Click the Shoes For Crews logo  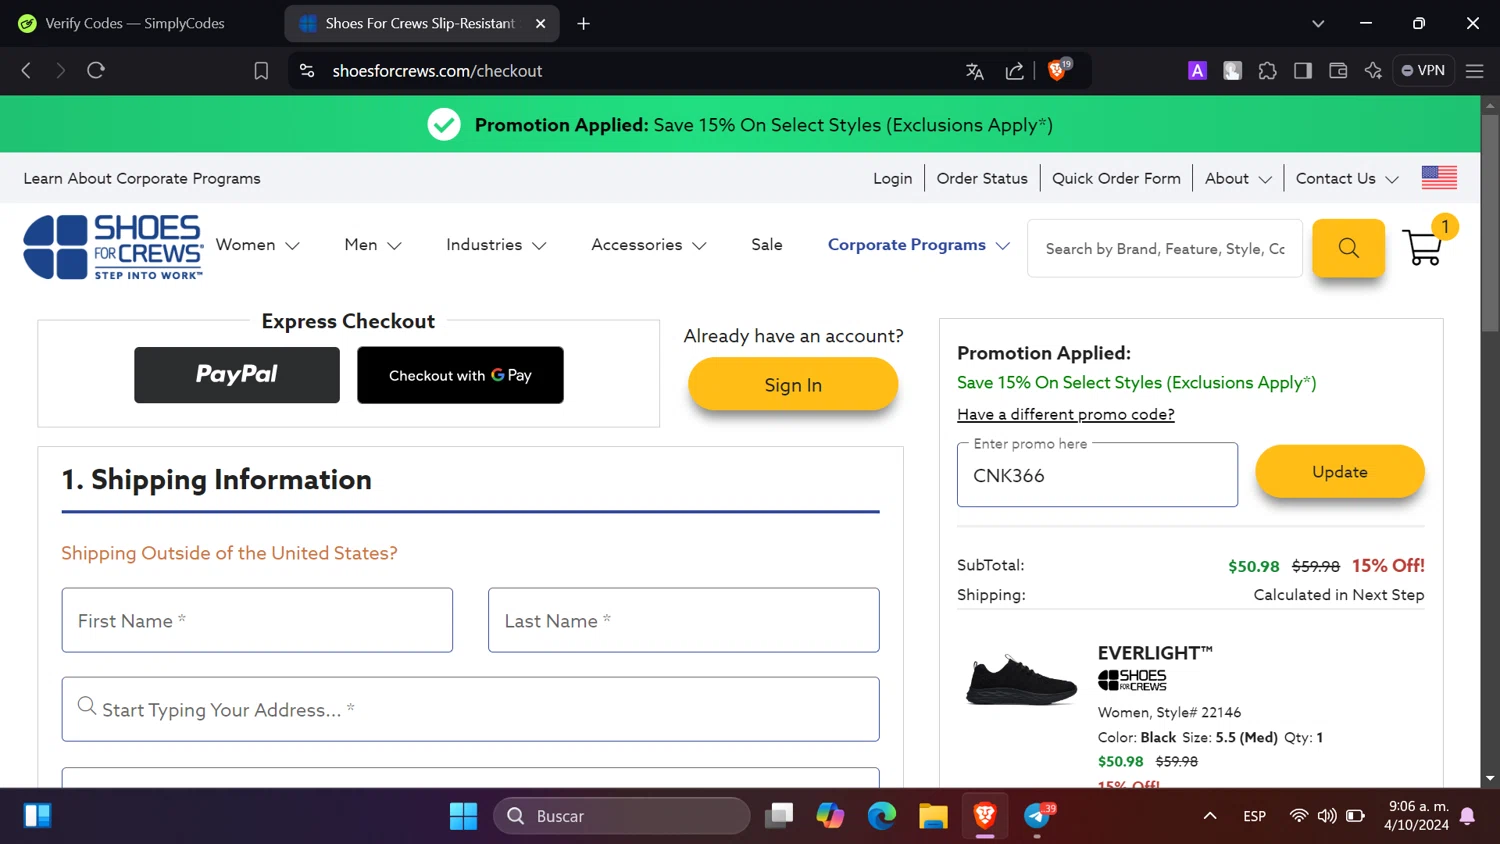(113, 247)
